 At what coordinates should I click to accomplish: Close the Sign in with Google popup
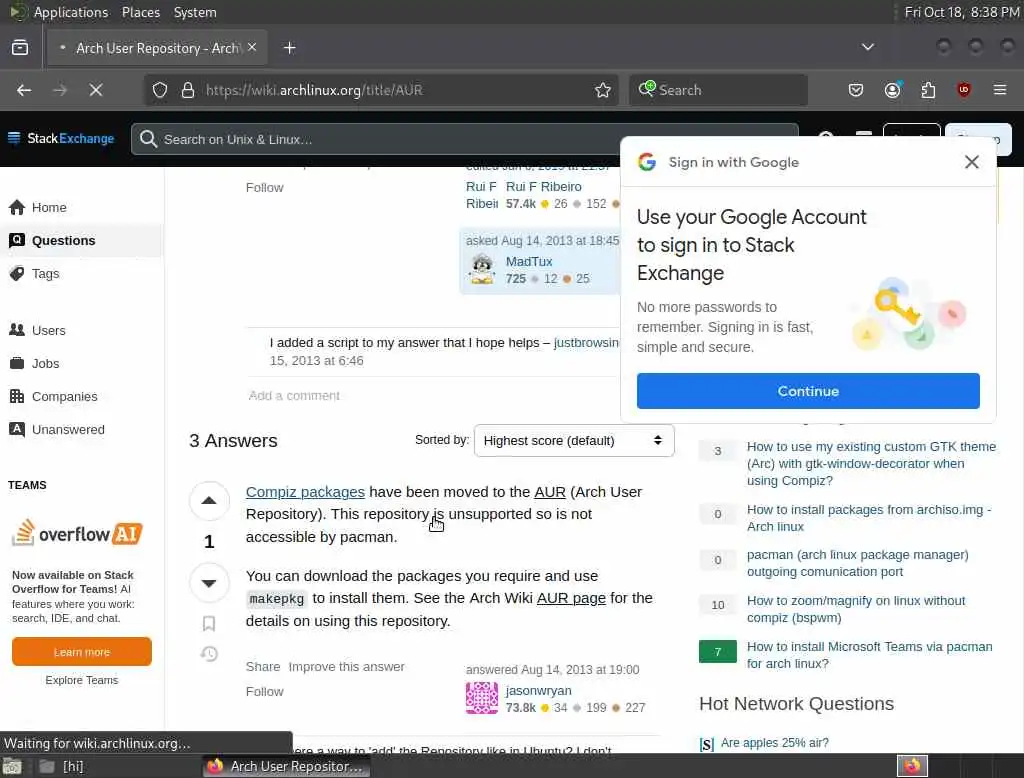(x=972, y=162)
